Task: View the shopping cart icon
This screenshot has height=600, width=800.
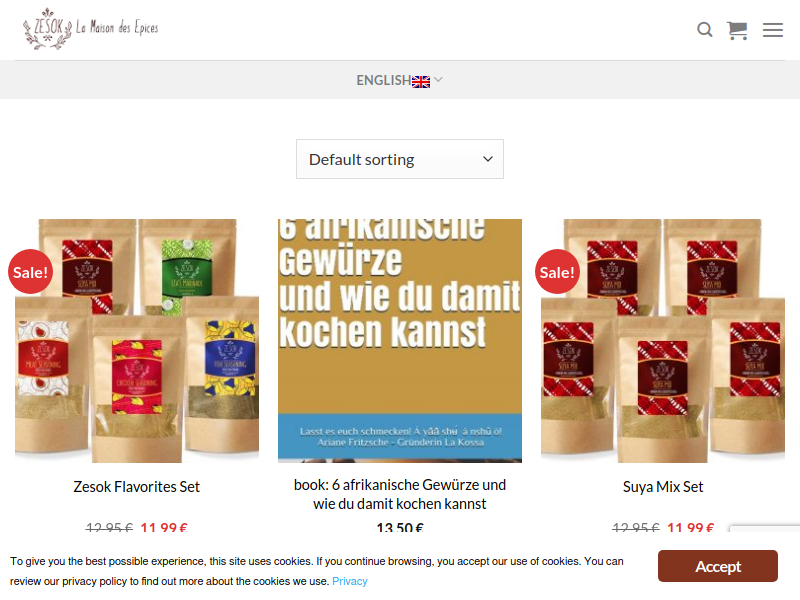Action: (737, 30)
